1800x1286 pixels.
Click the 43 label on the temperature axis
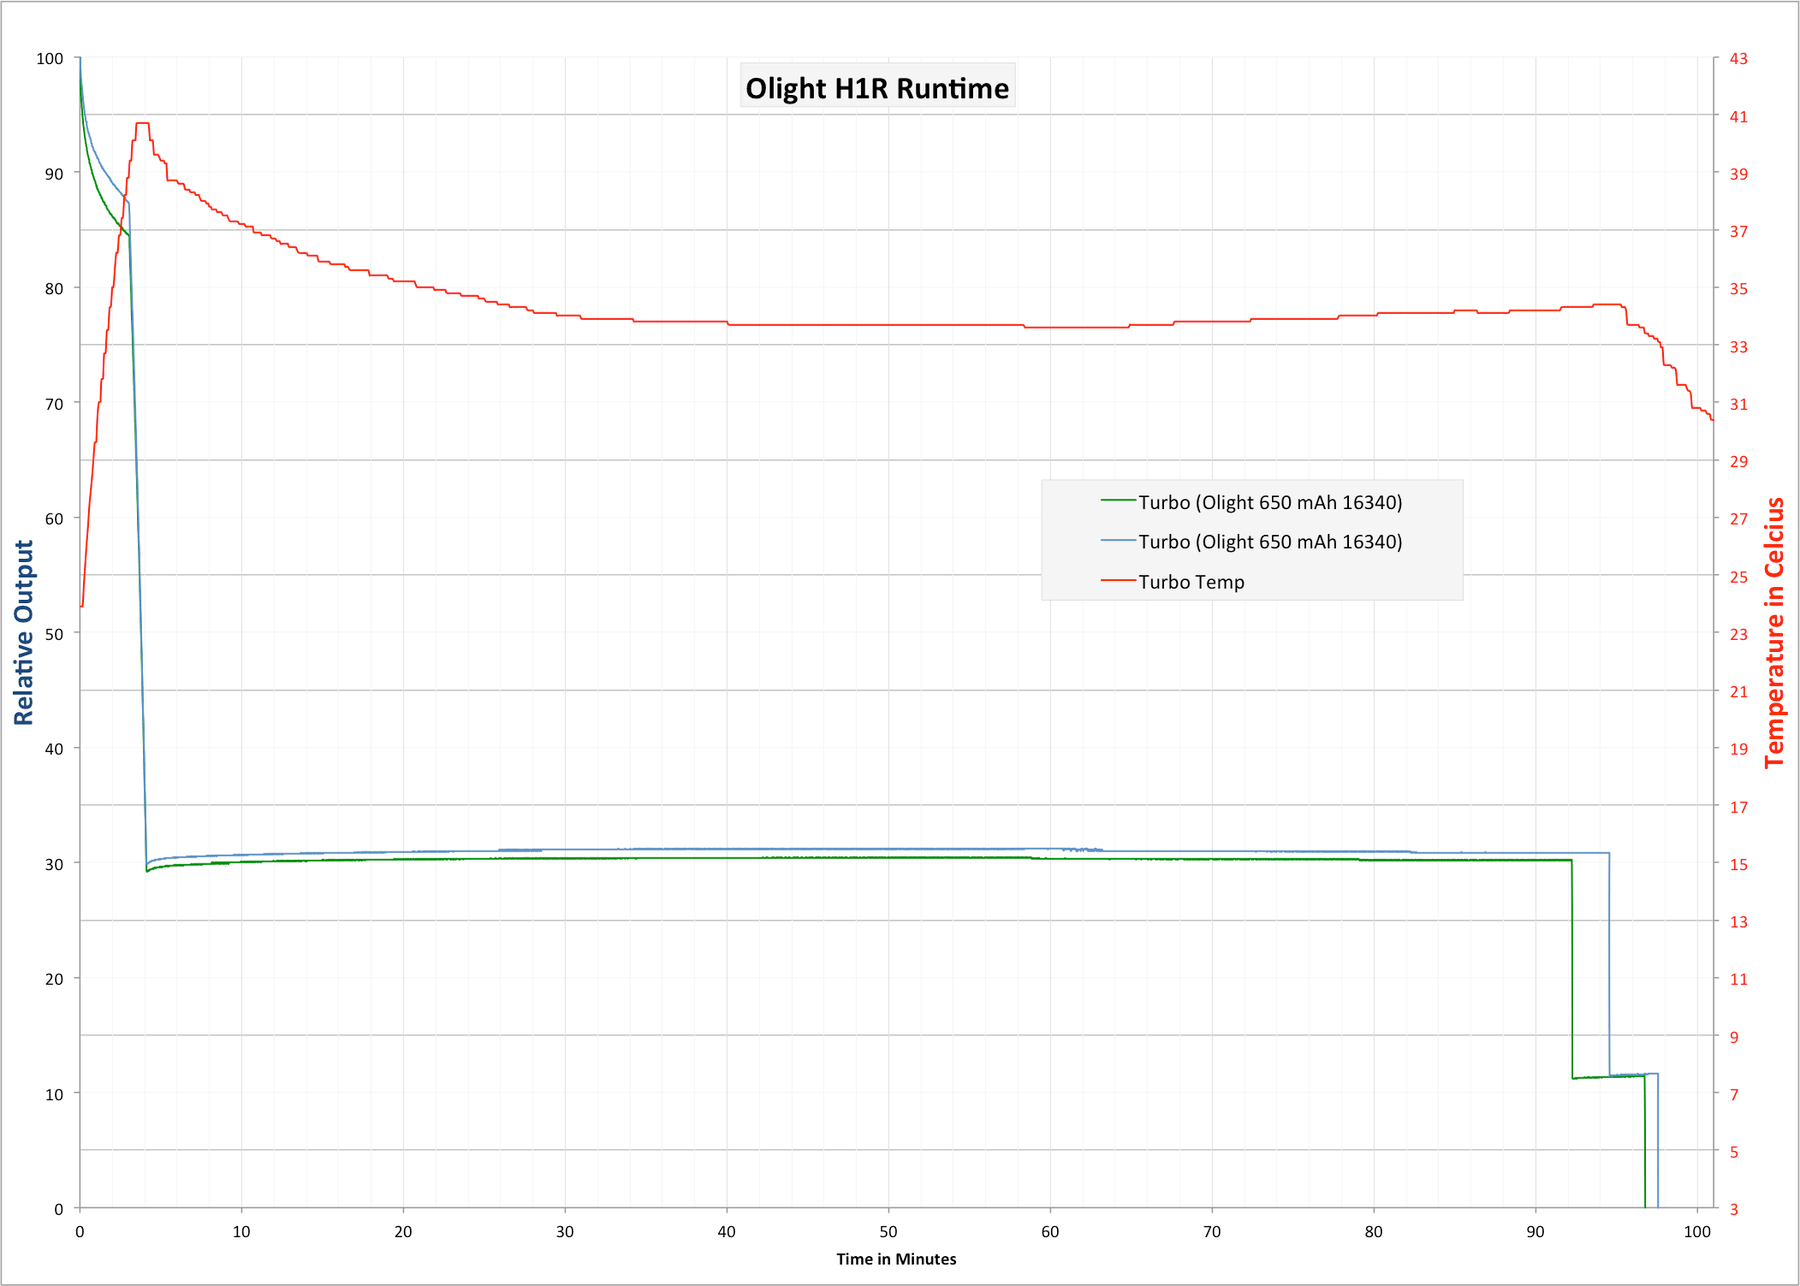point(1739,59)
